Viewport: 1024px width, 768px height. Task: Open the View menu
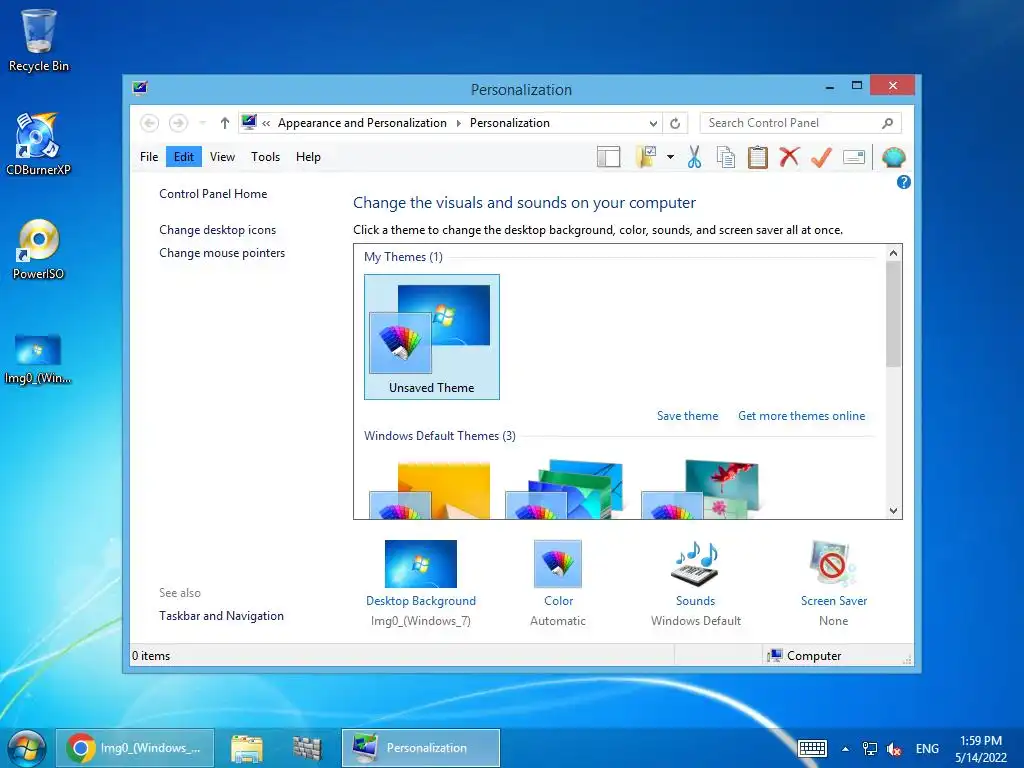click(222, 157)
